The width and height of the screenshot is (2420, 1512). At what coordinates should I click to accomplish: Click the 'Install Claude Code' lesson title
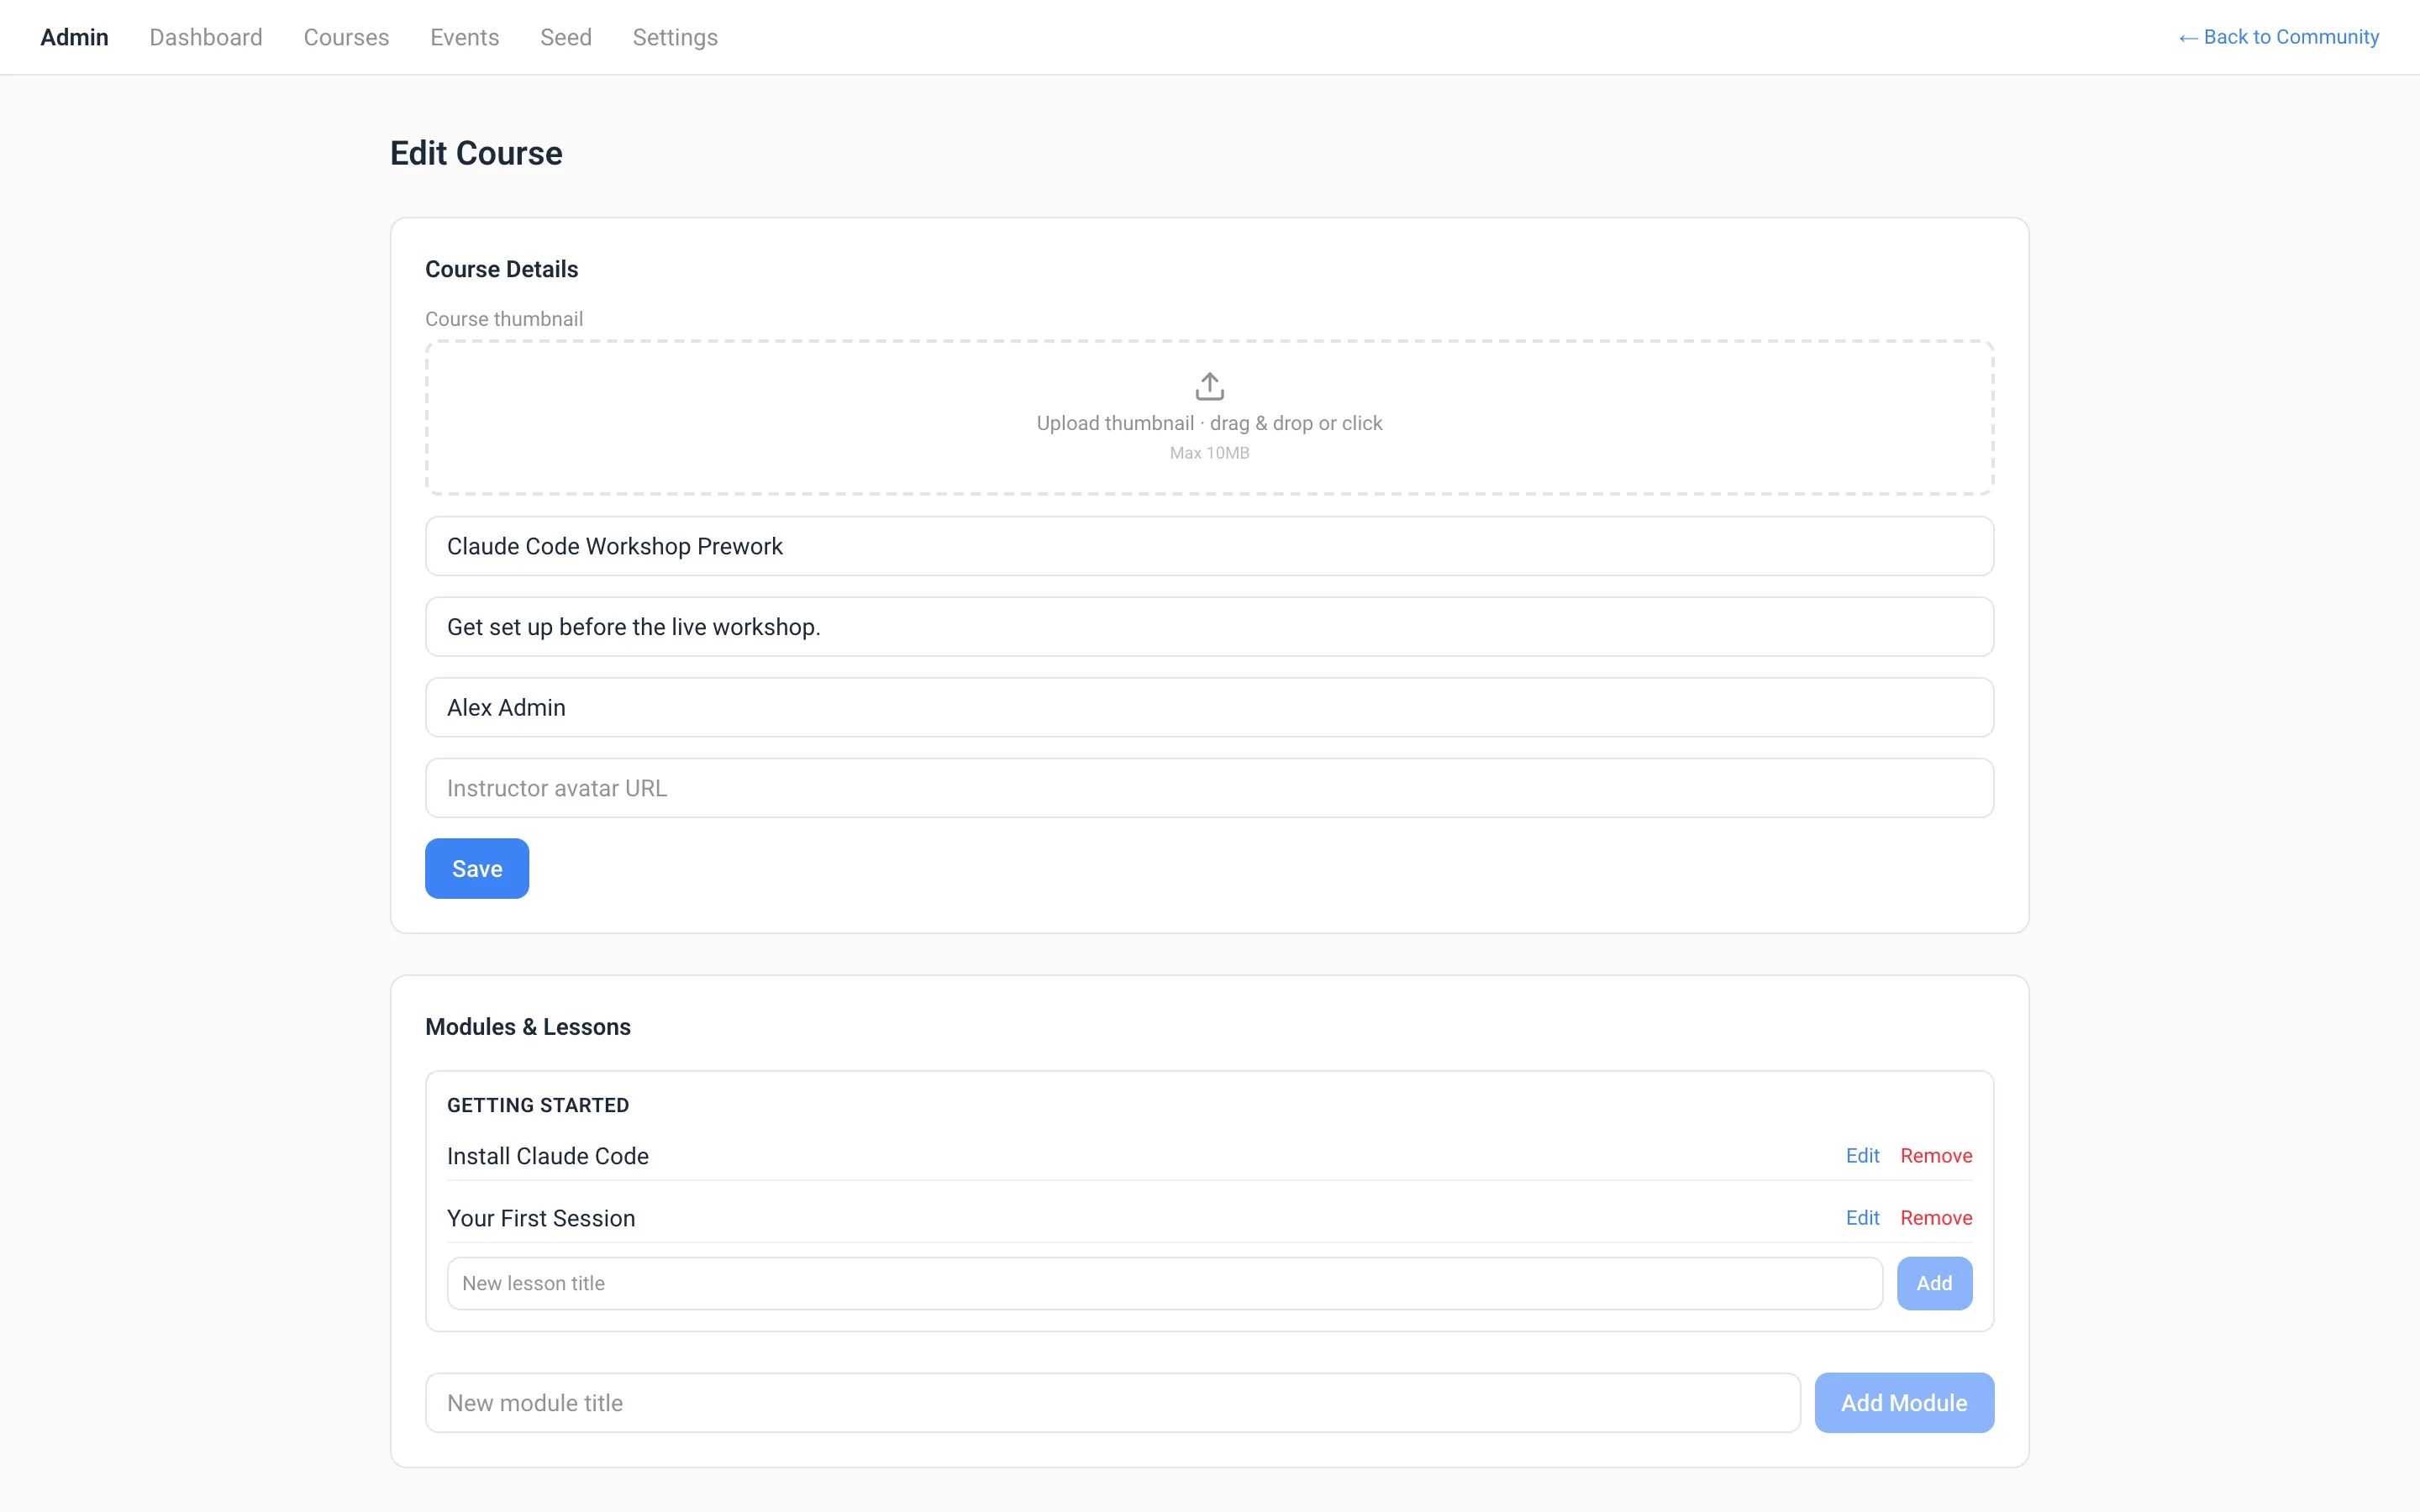click(x=548, y=1156)
